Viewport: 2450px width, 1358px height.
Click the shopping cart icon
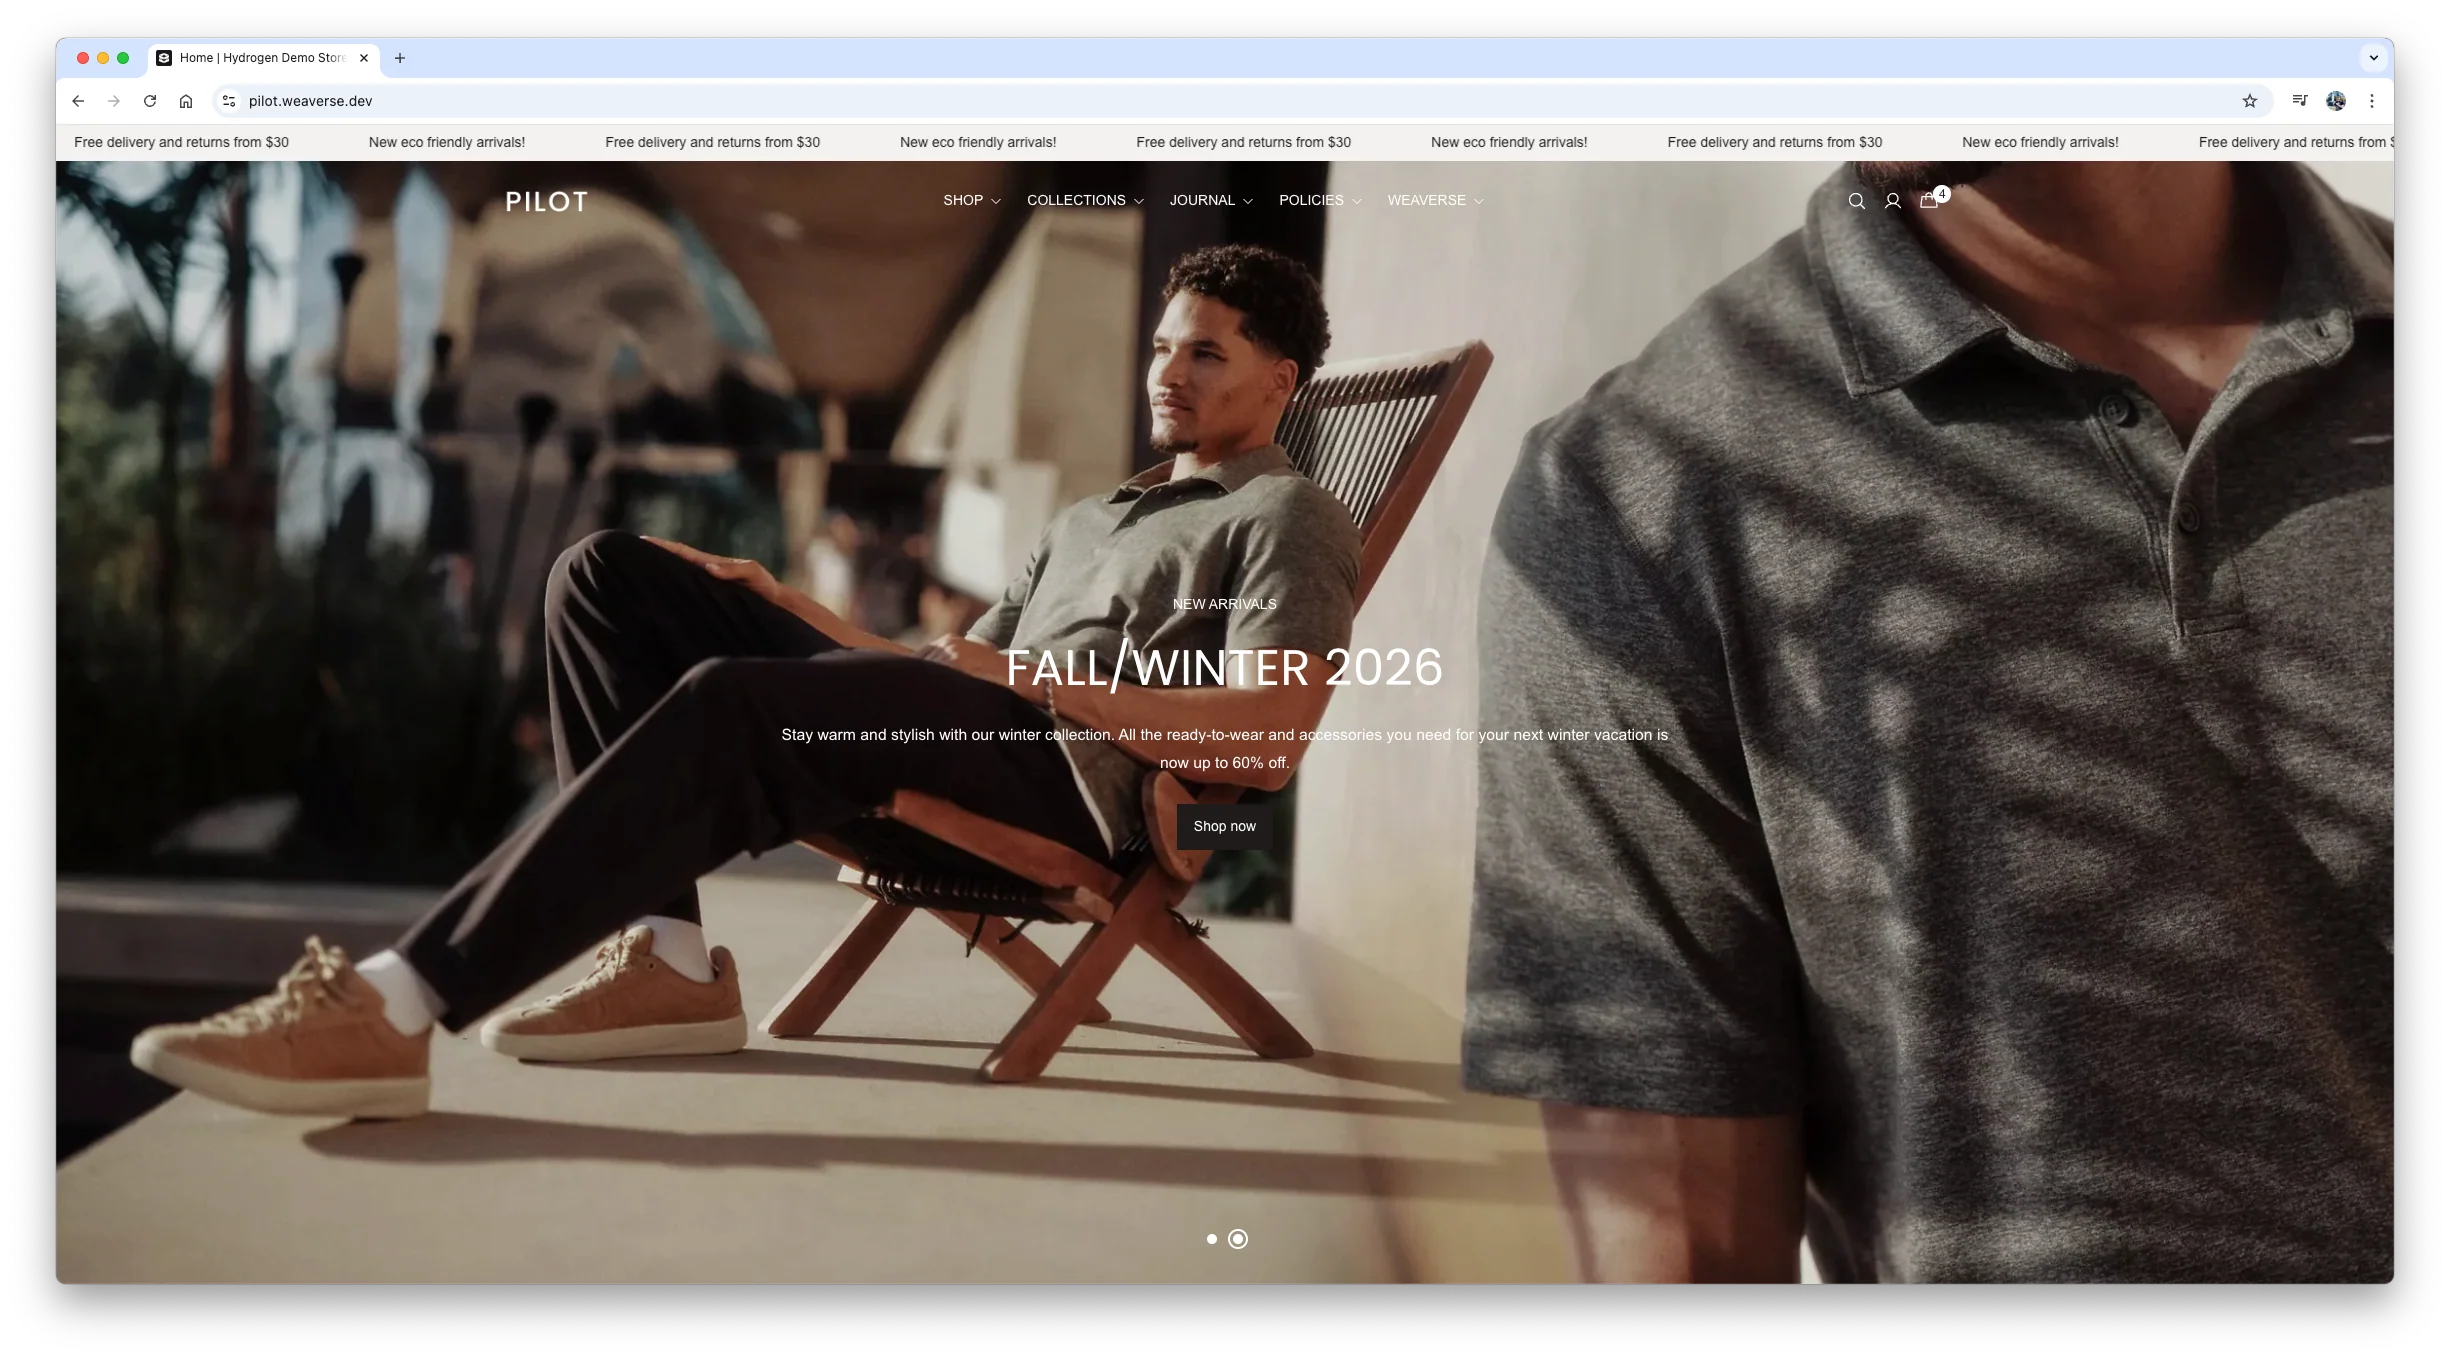tap(1928, 201)
